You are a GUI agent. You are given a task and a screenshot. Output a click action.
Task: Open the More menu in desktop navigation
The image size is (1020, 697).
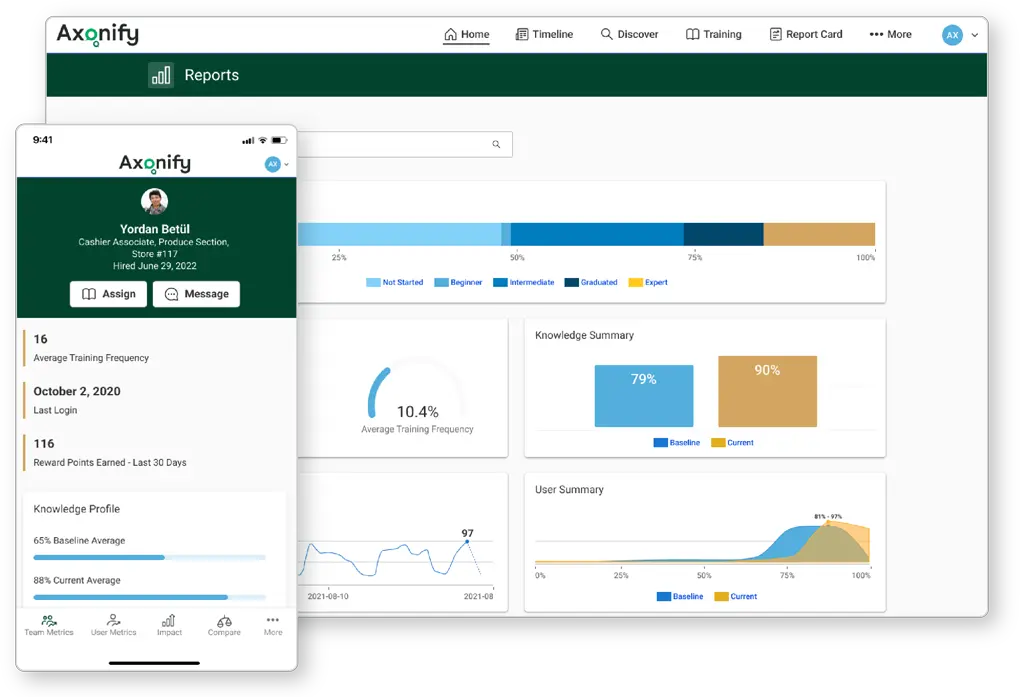891,34
